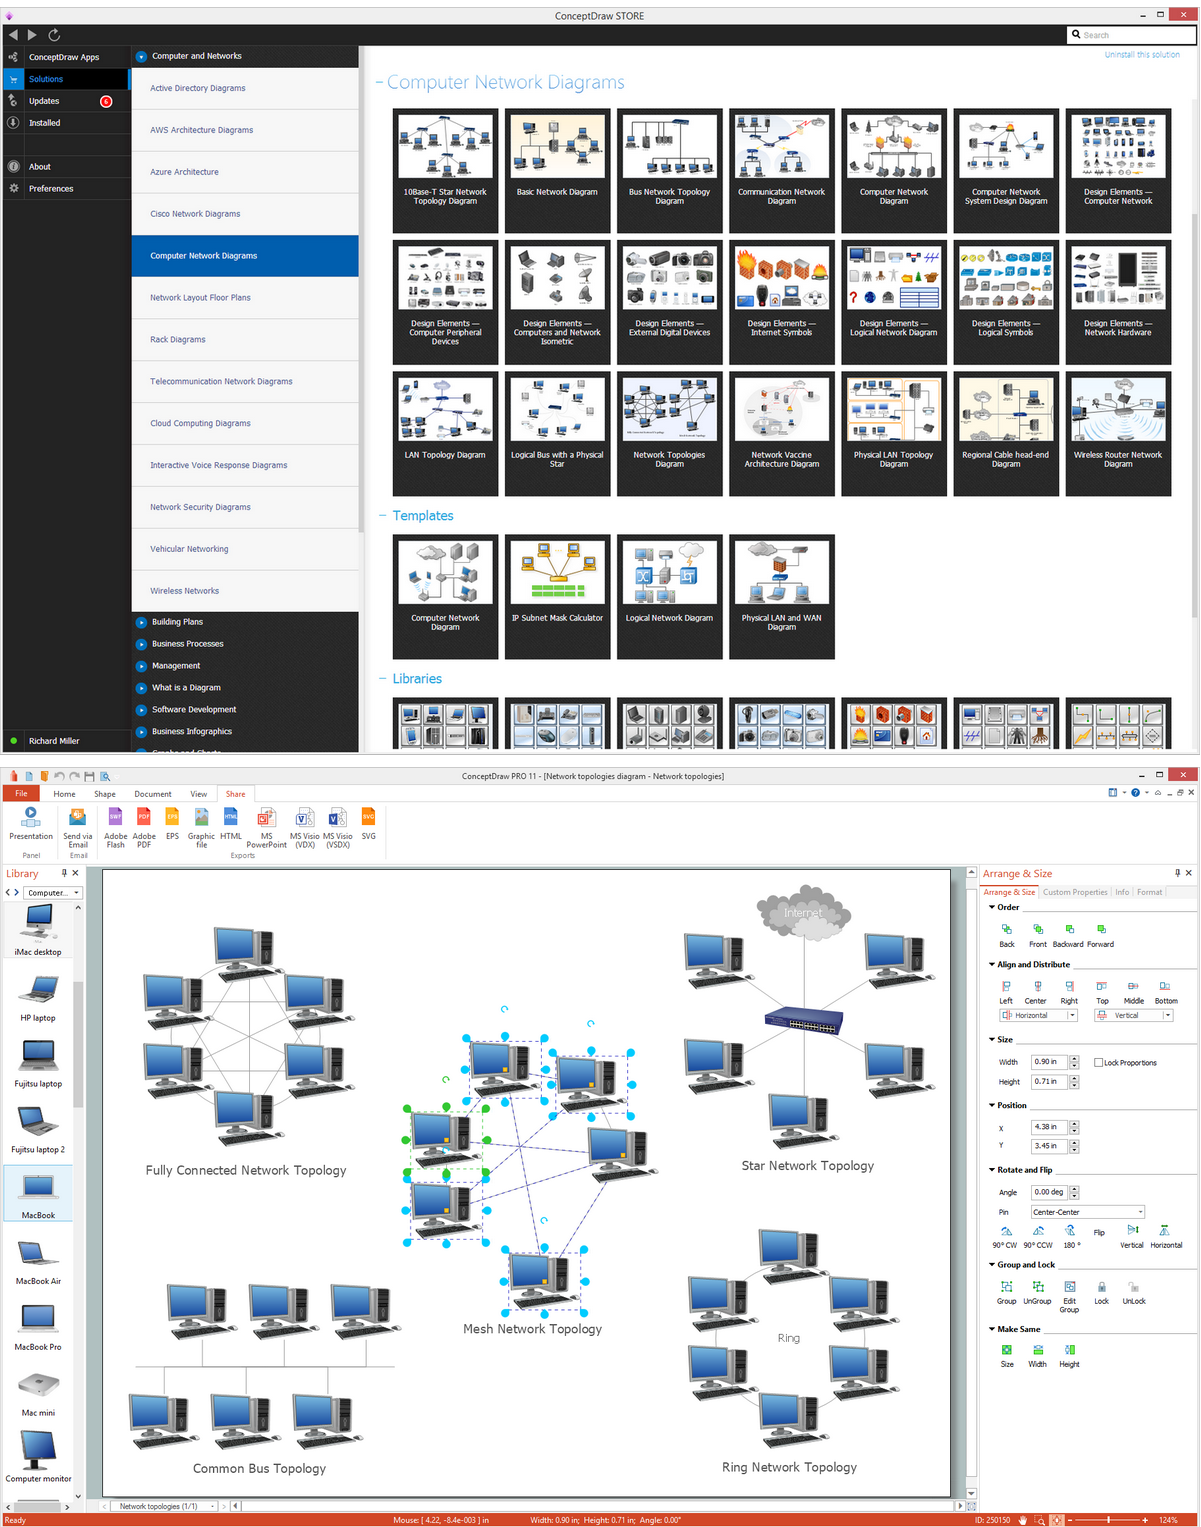This screenshot has height=1527, width=1201.
Task: Rotate selection 180 degrees
Action: (1070, 1237)
